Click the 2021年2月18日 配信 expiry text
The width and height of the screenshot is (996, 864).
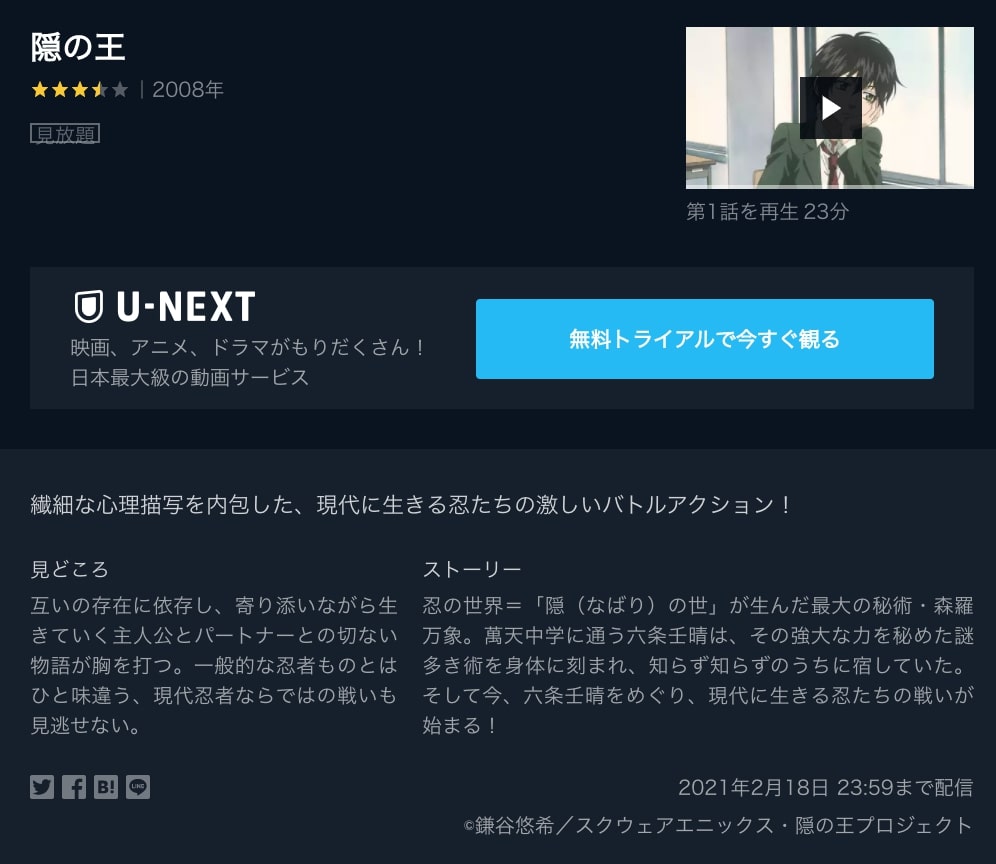click(825, 788)
